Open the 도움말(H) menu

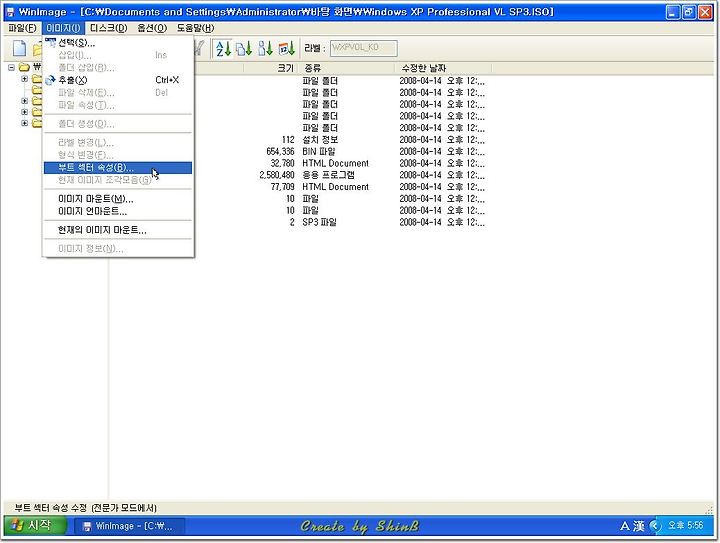coord(195,28)
